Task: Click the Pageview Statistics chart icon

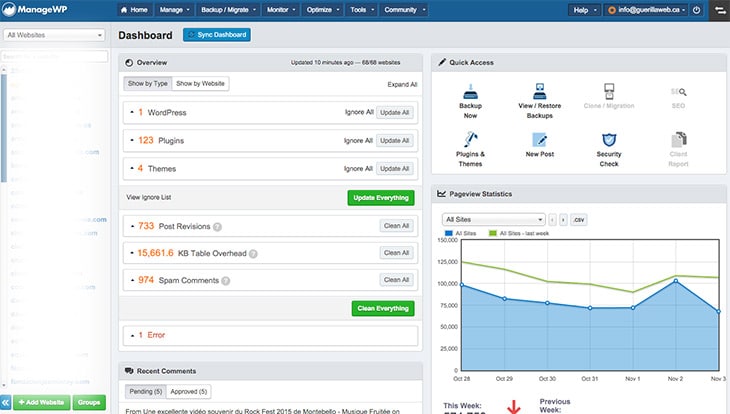Action: (441, 193)
